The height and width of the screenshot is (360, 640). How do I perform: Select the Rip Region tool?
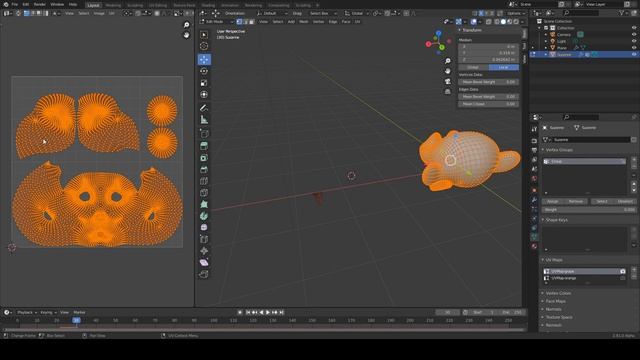click(x=204, y=274)
